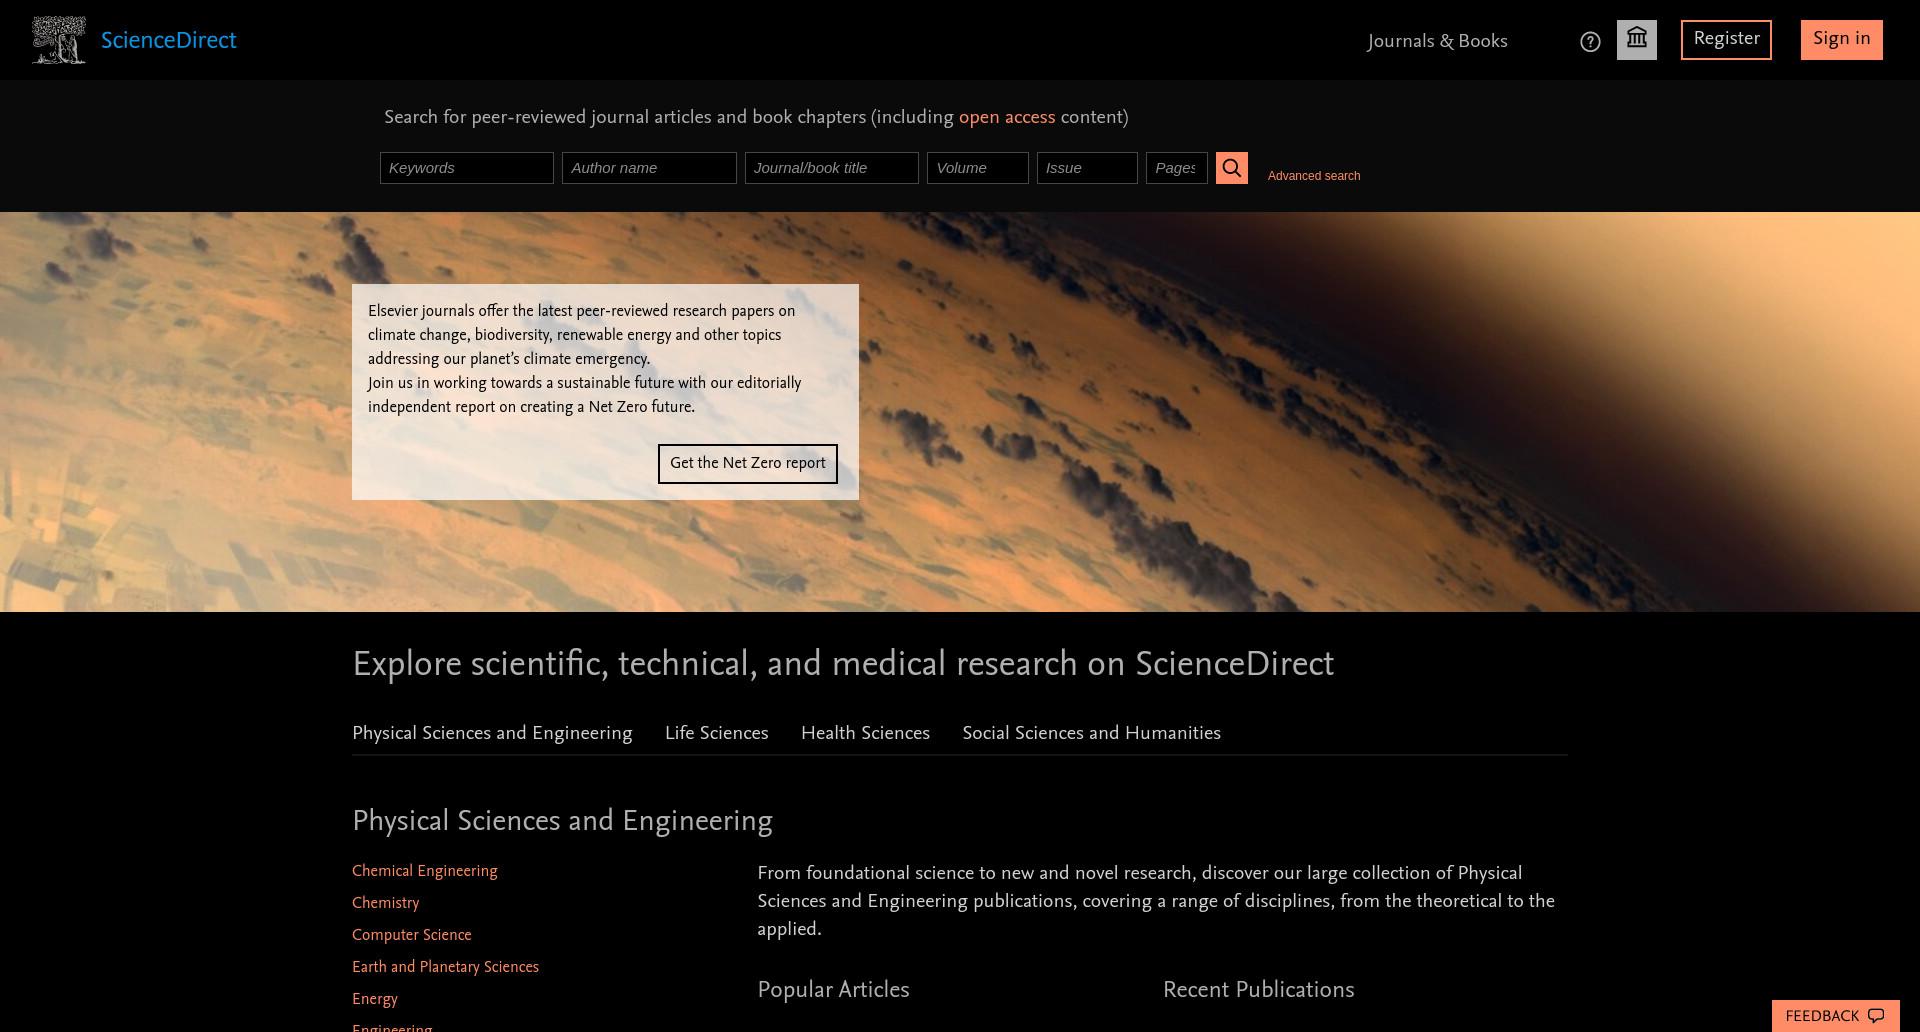
Task: Open the Energy subject link
Action: [x=375, y=1000]
